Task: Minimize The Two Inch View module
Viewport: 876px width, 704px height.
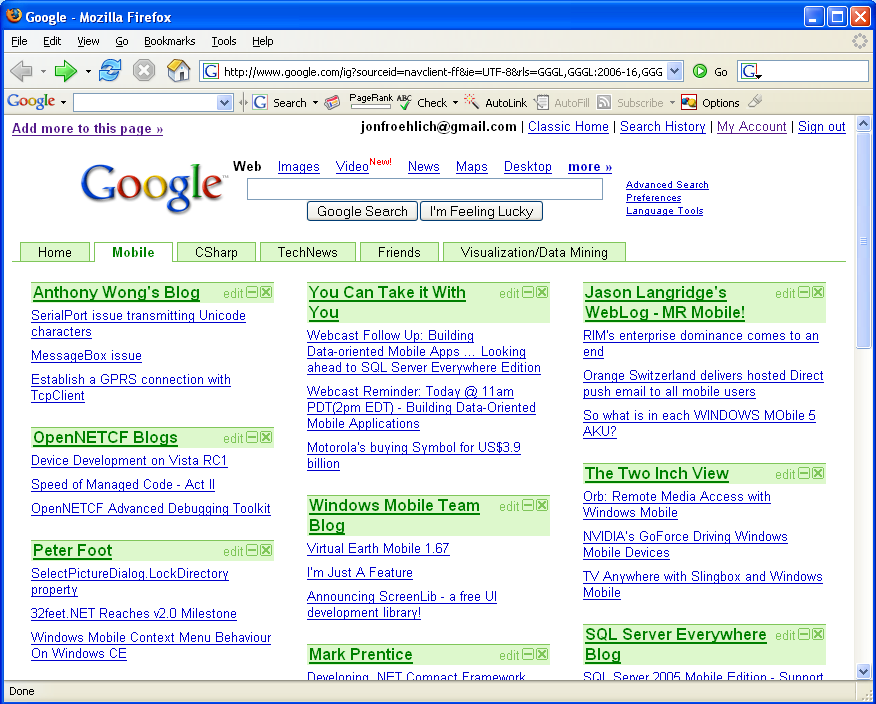Action: tap(804, 473)
